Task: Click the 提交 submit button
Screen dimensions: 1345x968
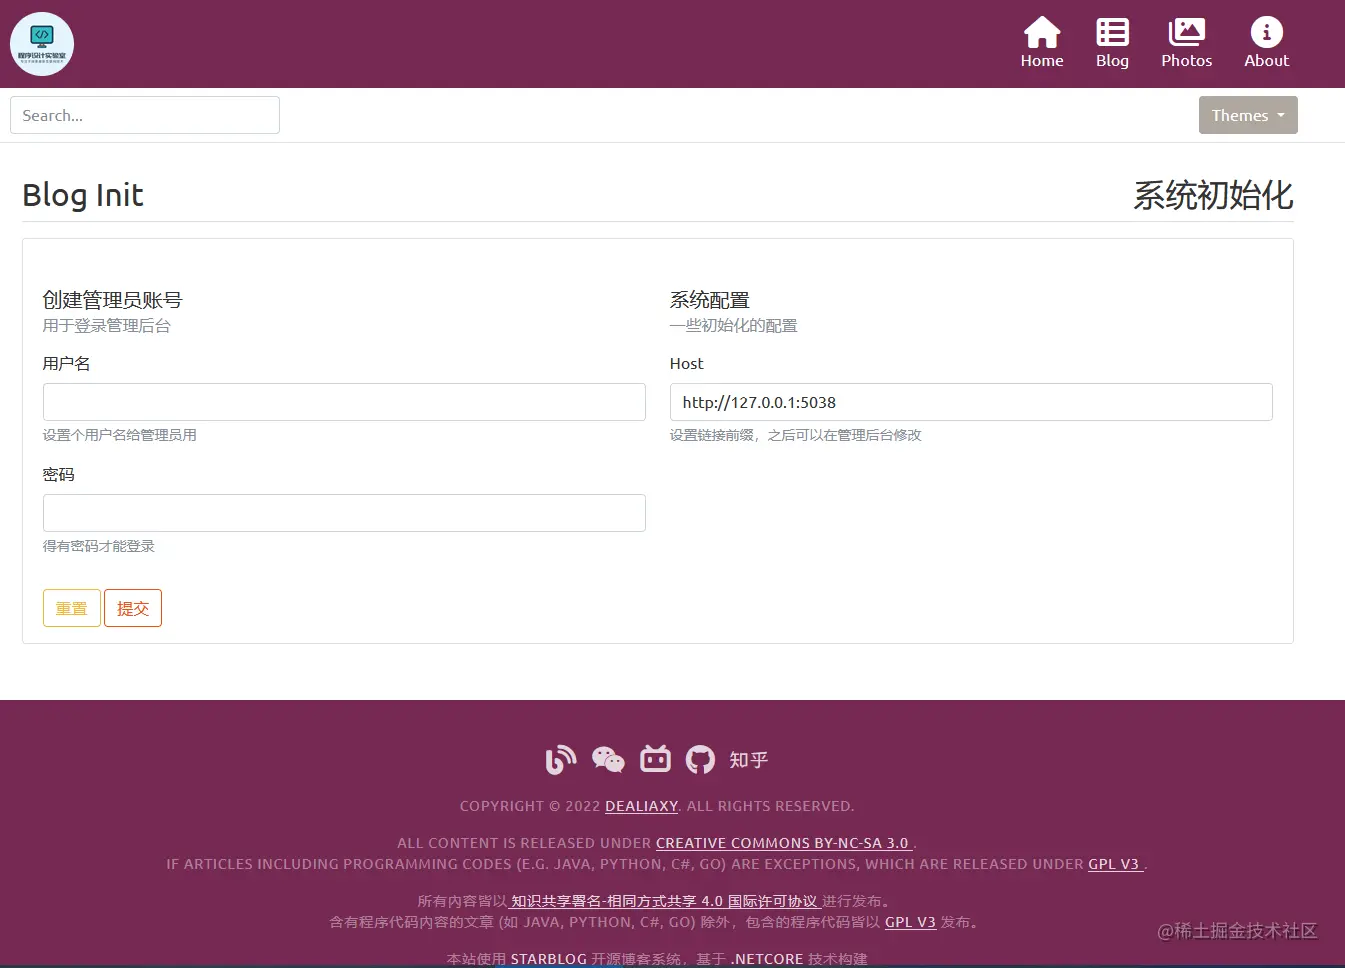Action: [133, 608]
